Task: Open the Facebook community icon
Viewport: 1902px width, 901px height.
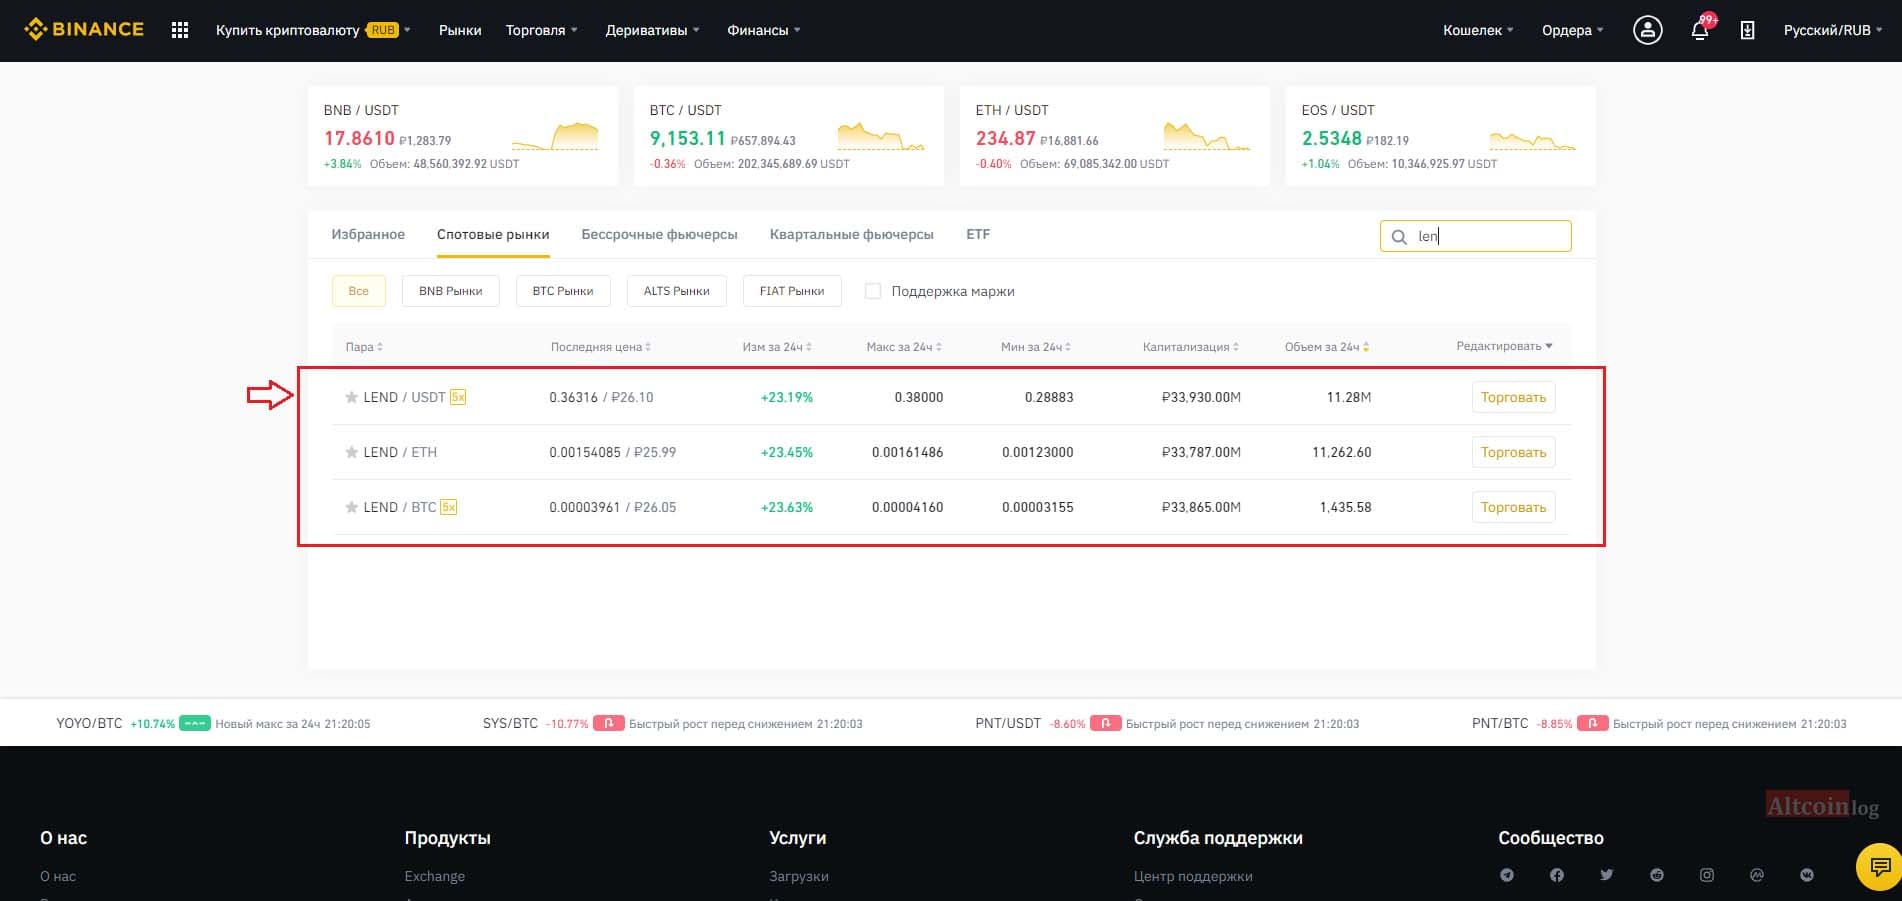Action: point(1557,875)
